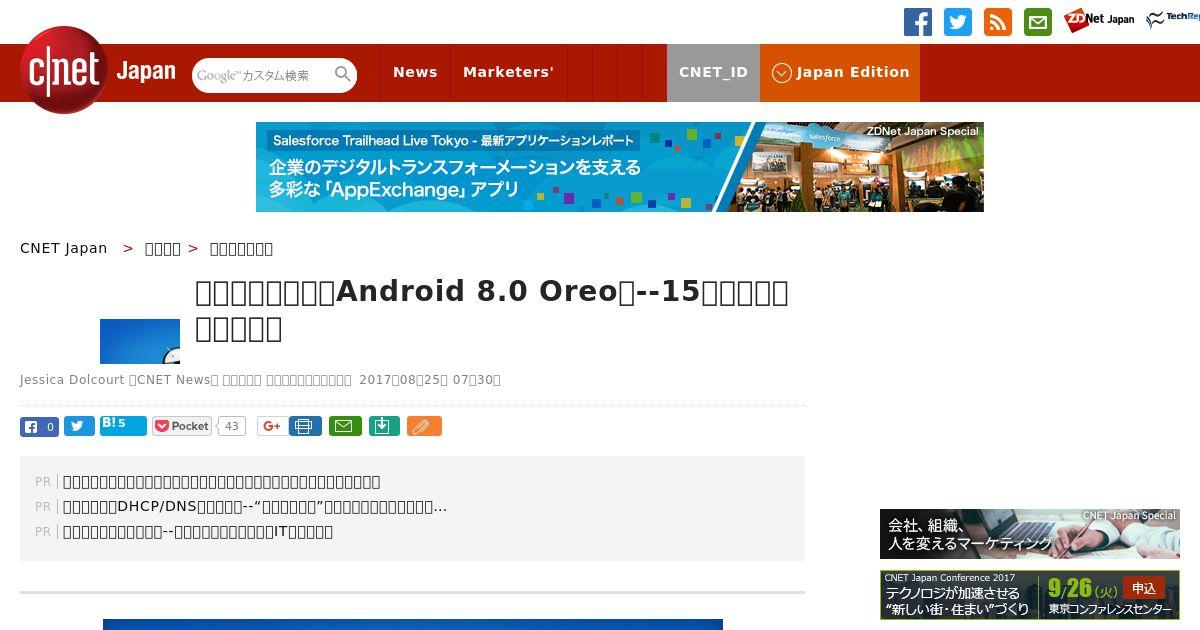Bookmark article with Hatena B! button
Viewport: 1200px width, 630px height.
click(x=123, y=425)
